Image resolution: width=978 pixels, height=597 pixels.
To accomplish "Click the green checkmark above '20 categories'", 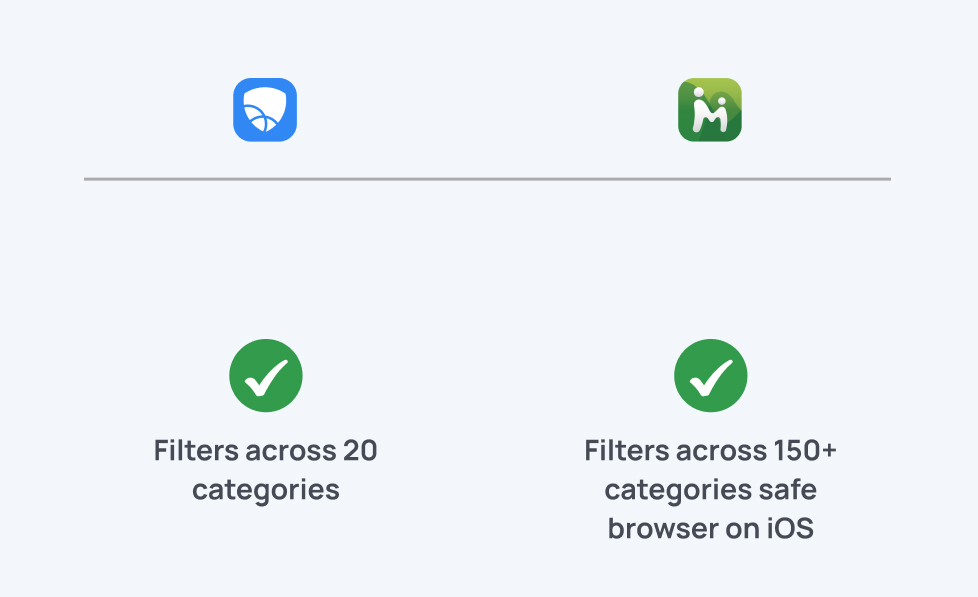I will 266,376.
